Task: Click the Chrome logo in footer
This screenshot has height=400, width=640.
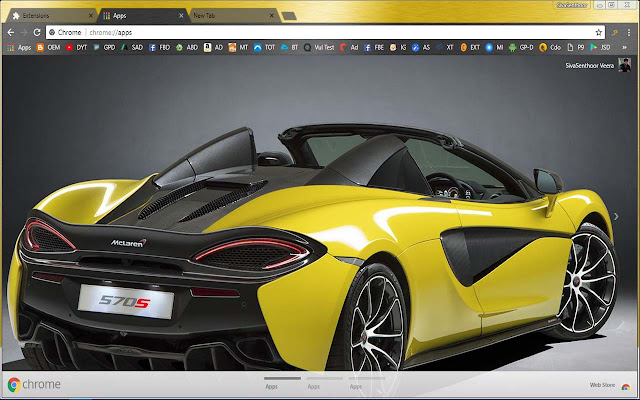Action: (x=34, y=384)
